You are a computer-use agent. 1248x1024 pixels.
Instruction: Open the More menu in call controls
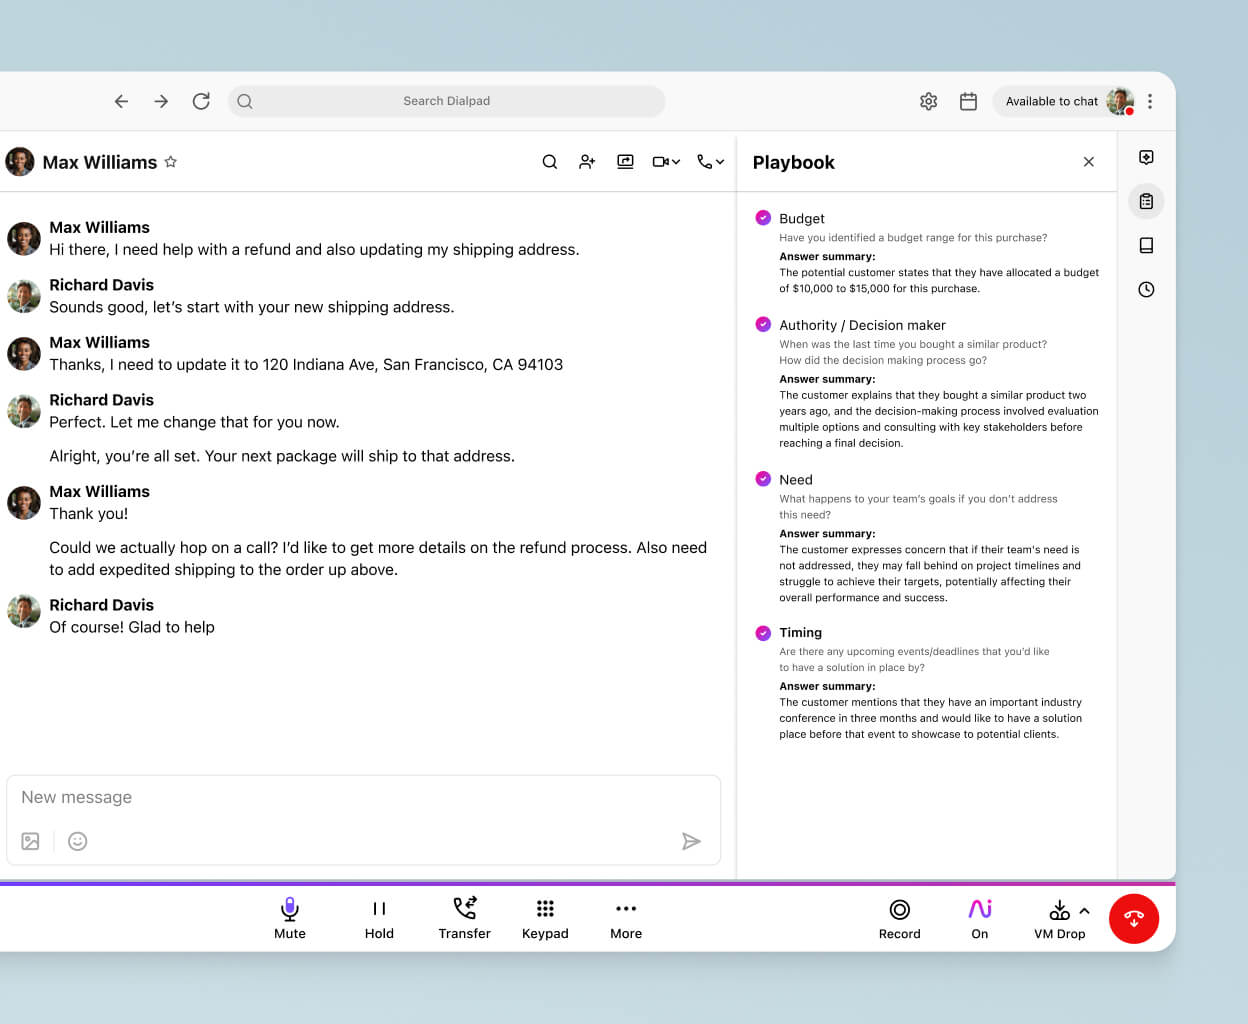(x=625, y=918)
